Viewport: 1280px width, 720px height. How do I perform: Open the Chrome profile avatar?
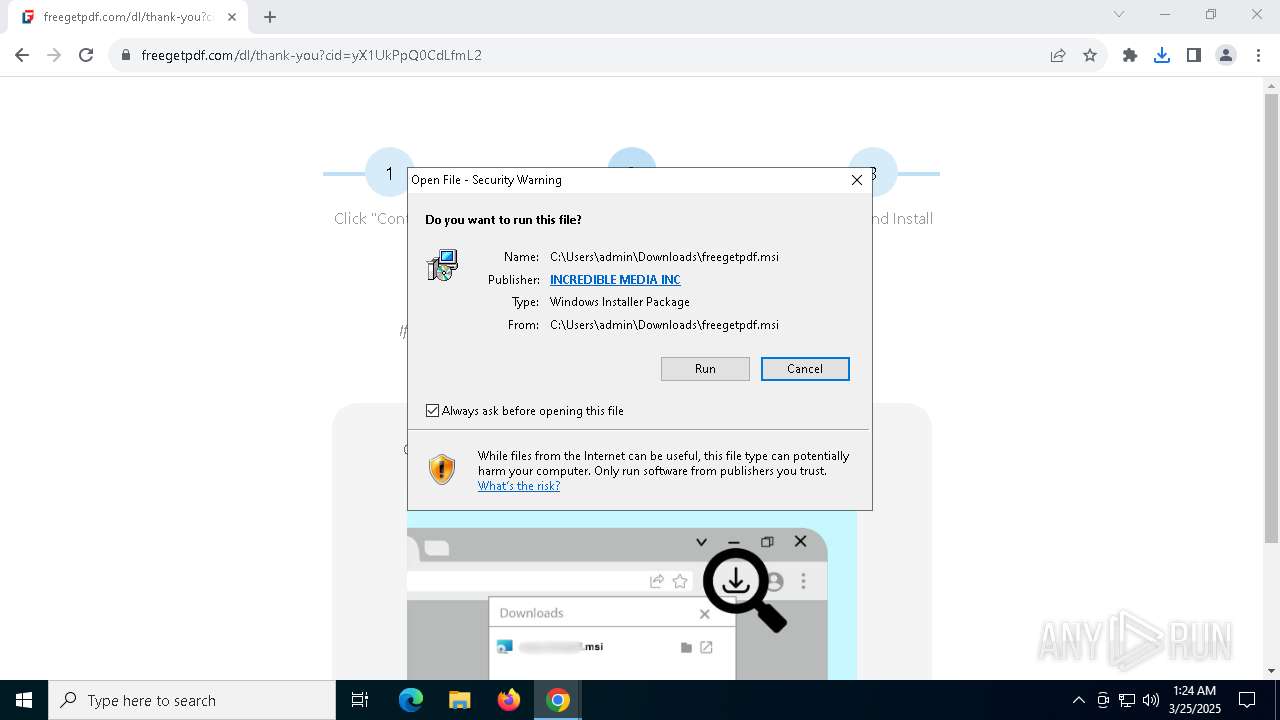(1226, 55)
